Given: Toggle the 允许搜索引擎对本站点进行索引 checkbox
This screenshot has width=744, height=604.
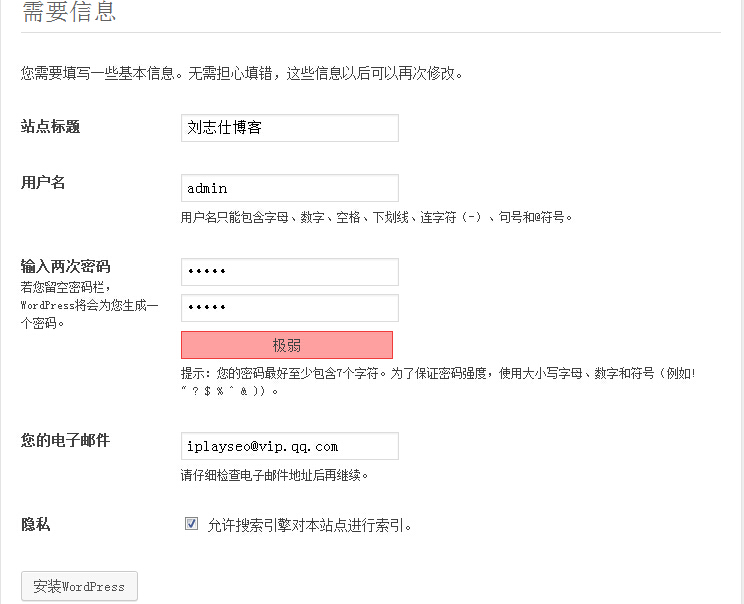Looking at the screenshot, I should [x=191, y=524].
